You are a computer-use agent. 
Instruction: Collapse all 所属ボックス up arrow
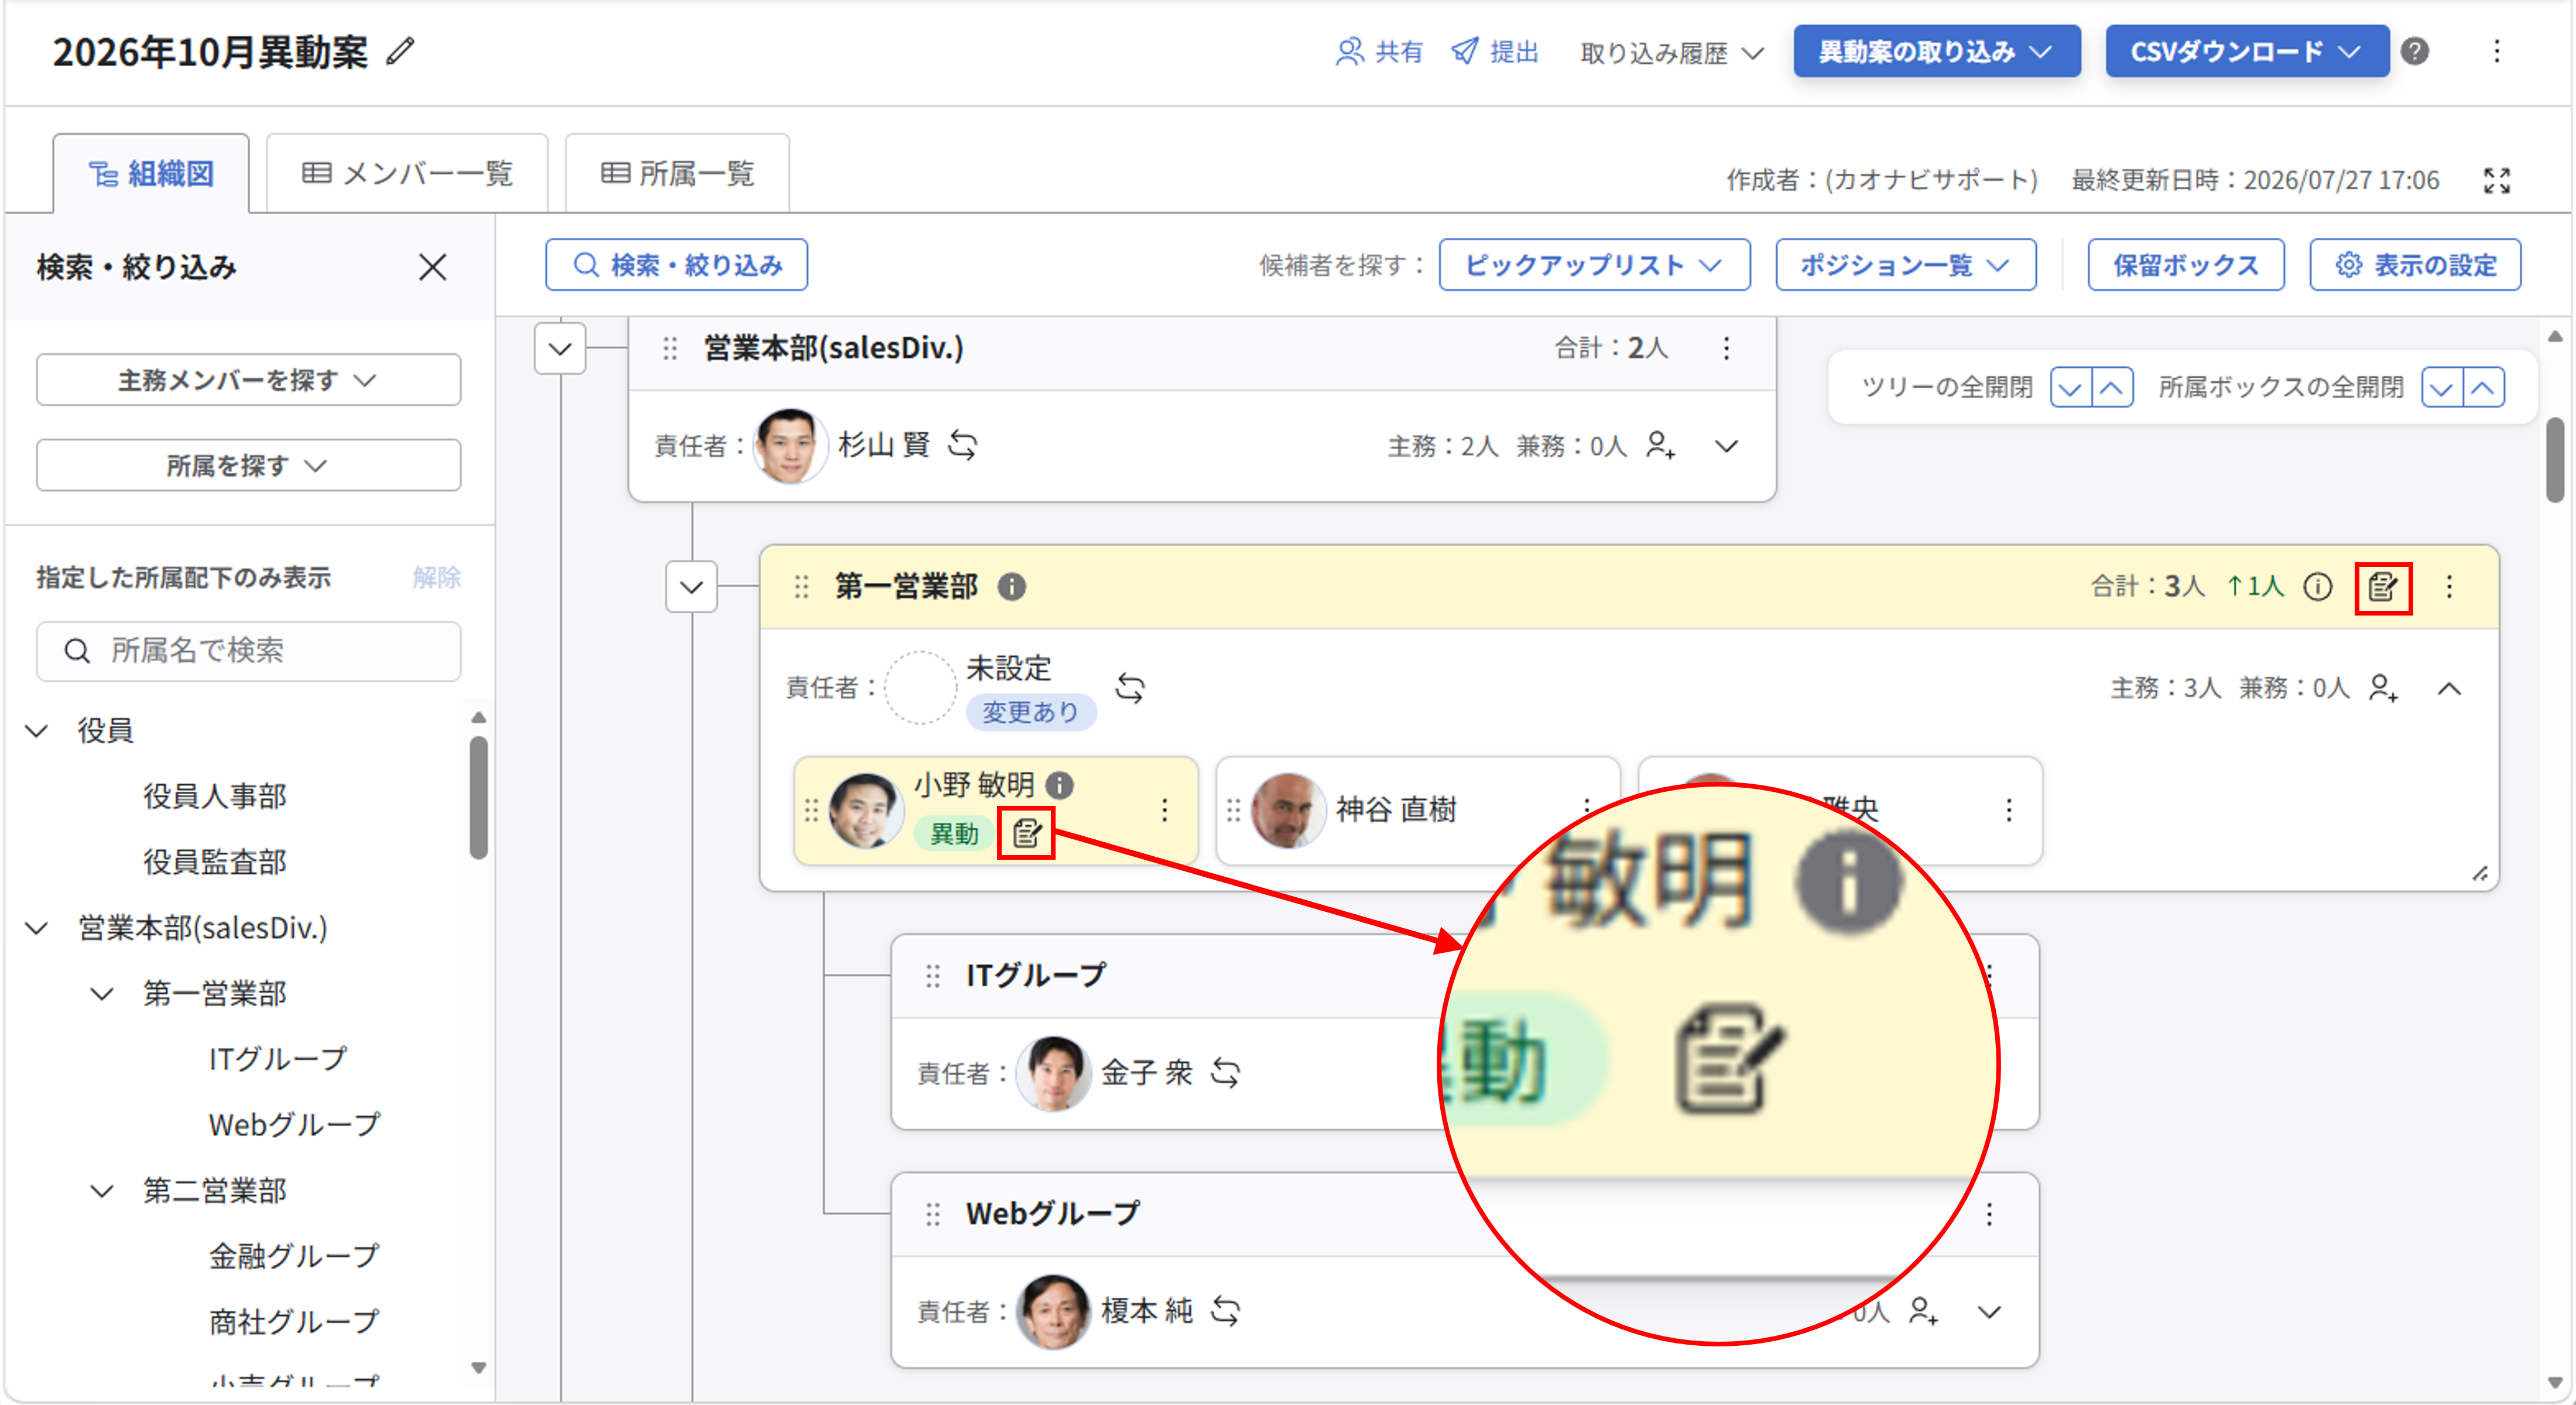[x=2483, y=387]
